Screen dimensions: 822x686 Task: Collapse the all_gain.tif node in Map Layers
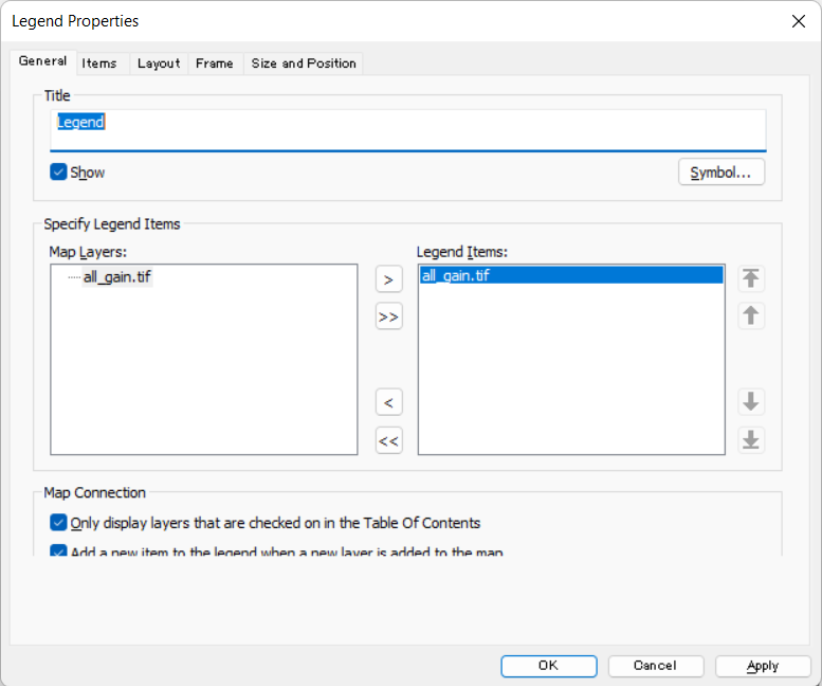pos(74,277)
